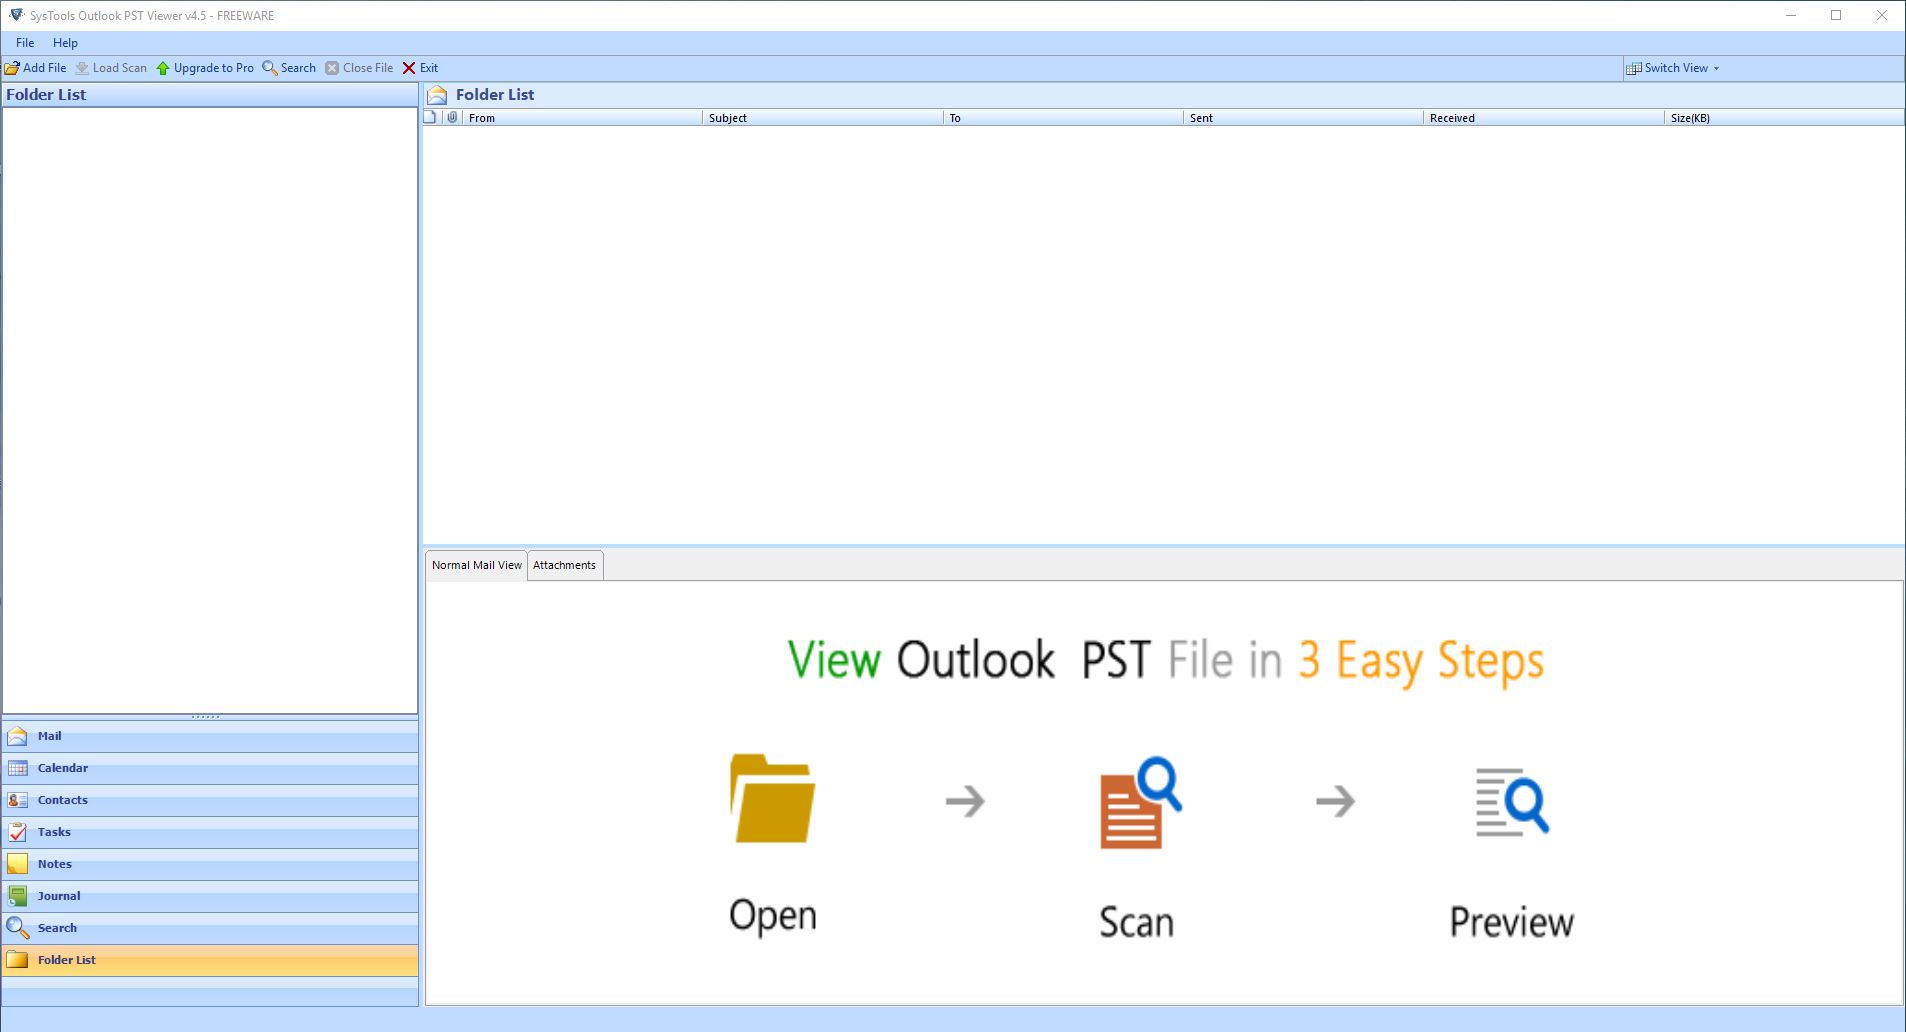Screen dimensions: 1906x1032
Task: Maximize the PST Viewer window
Action: [x=1836, y=15]
